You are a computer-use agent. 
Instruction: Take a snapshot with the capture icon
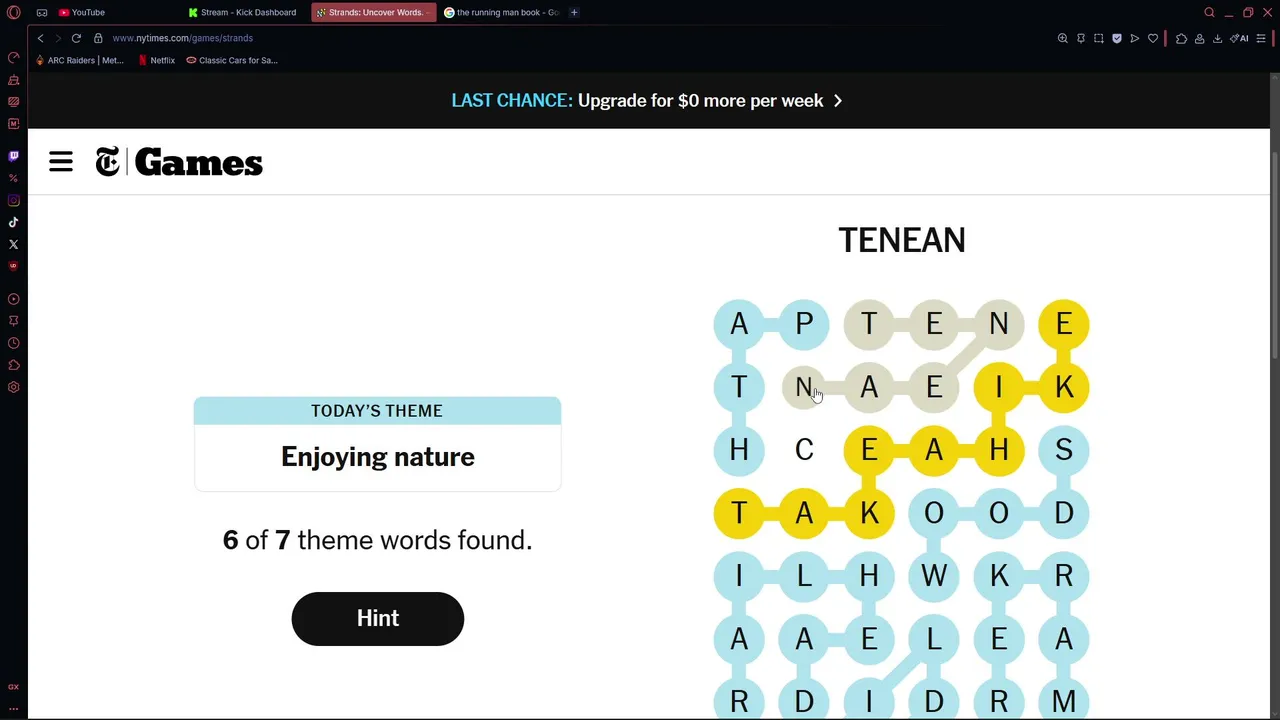click(1098, 38)
